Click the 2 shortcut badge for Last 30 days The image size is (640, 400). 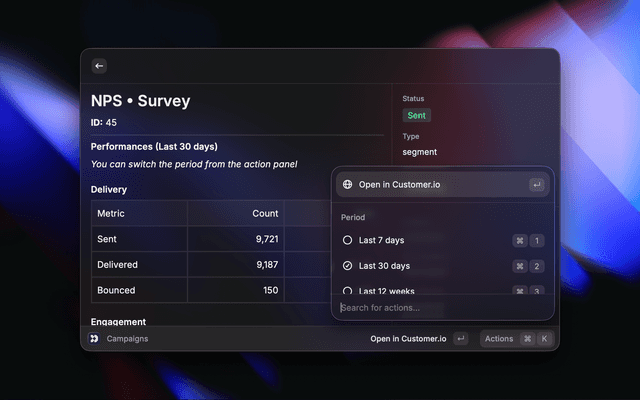[536, 266]
